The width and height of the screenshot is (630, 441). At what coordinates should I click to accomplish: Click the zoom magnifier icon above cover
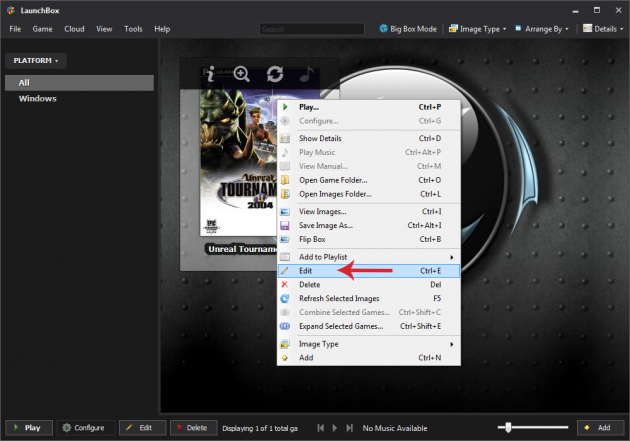tap(241, 73)
